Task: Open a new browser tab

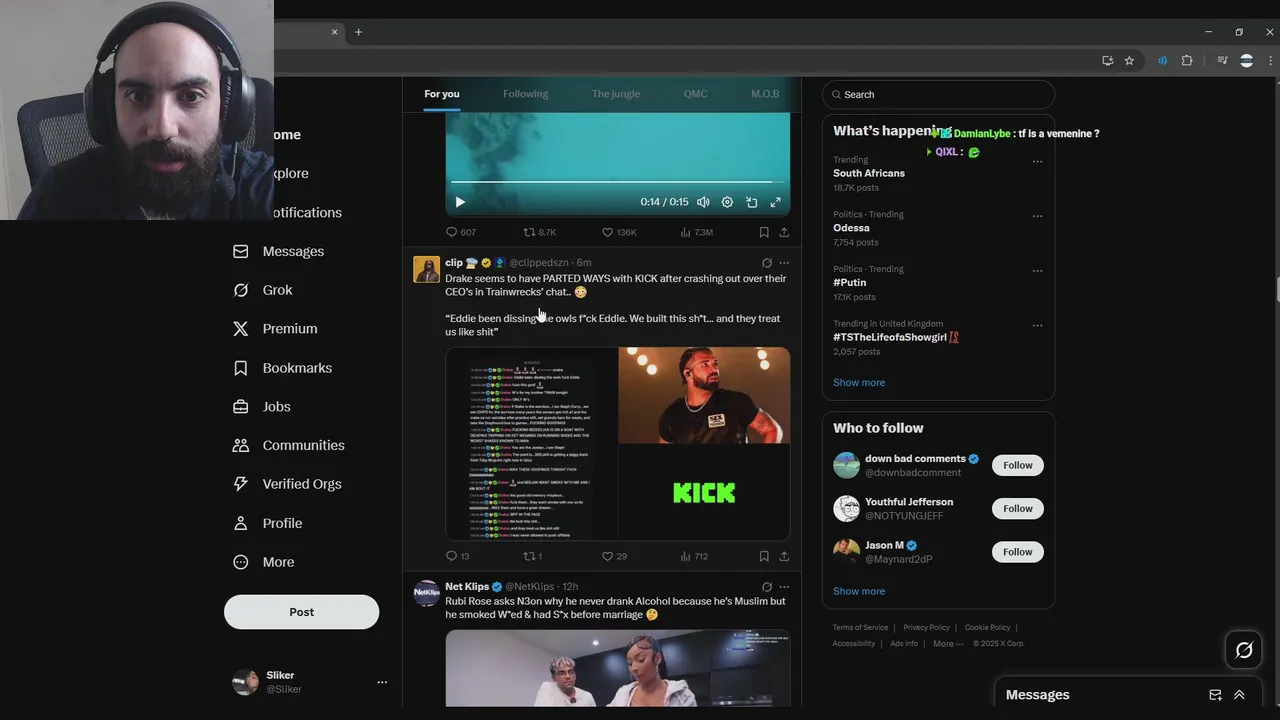Action: tap(358, 32)
